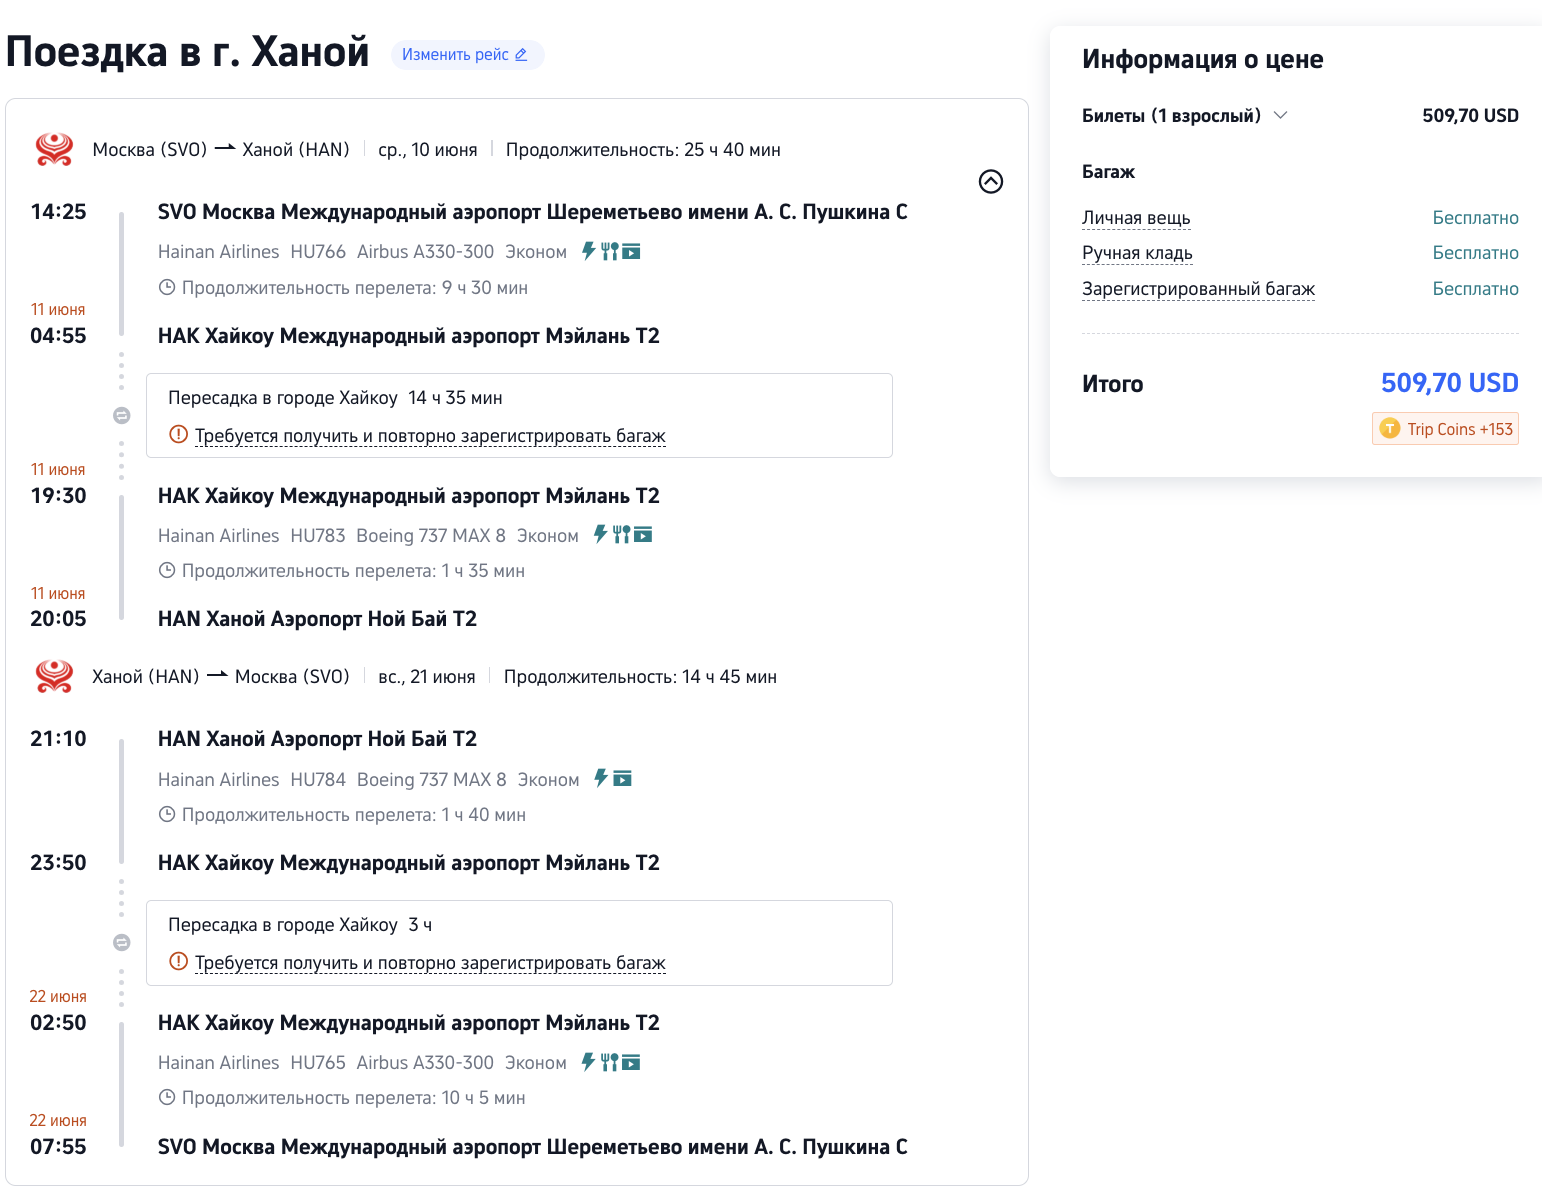Click the Trip Coins +153 badge
The height and width of the screenshot is (1192, 1542).
1445,429
